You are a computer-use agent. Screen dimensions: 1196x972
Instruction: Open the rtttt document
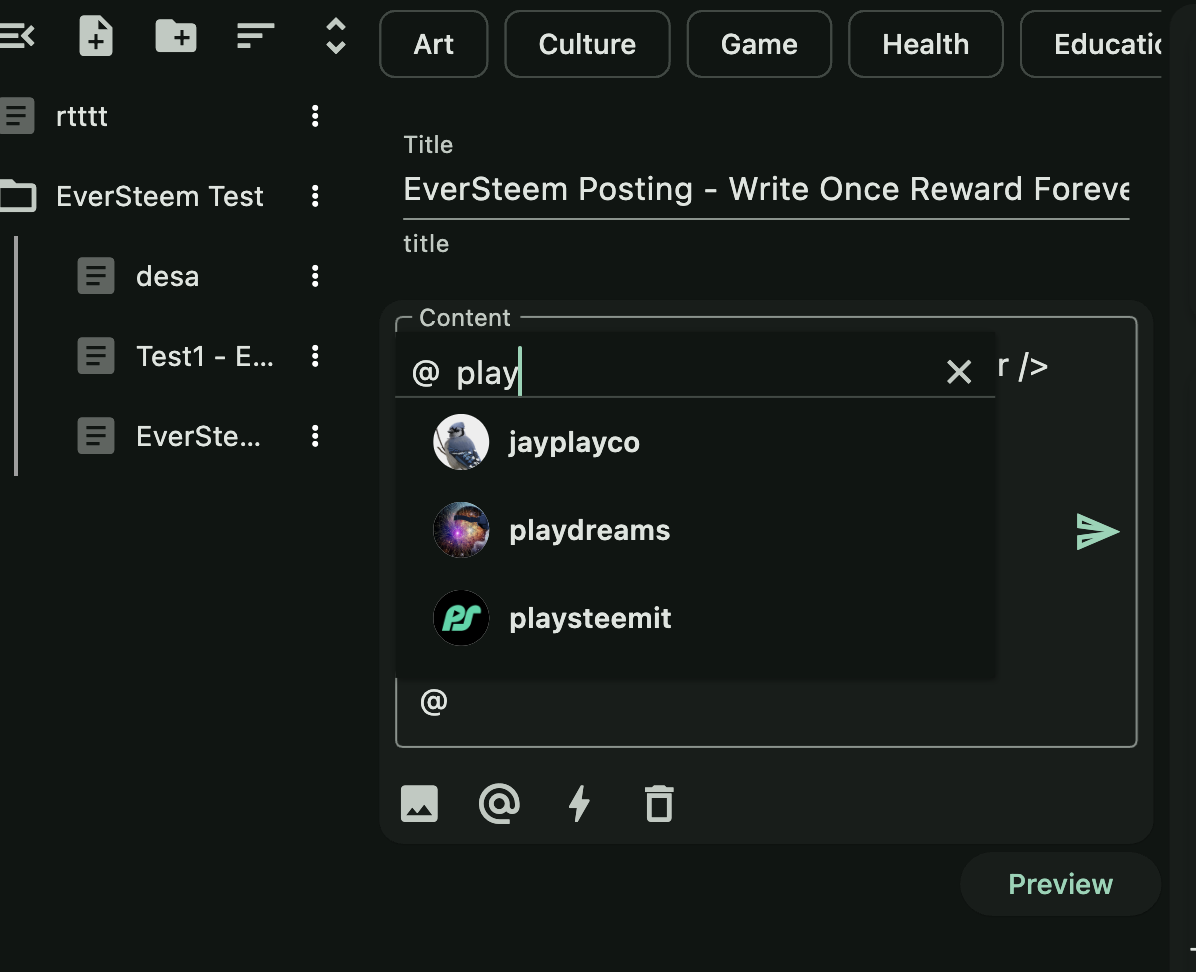tap(82, 117)
